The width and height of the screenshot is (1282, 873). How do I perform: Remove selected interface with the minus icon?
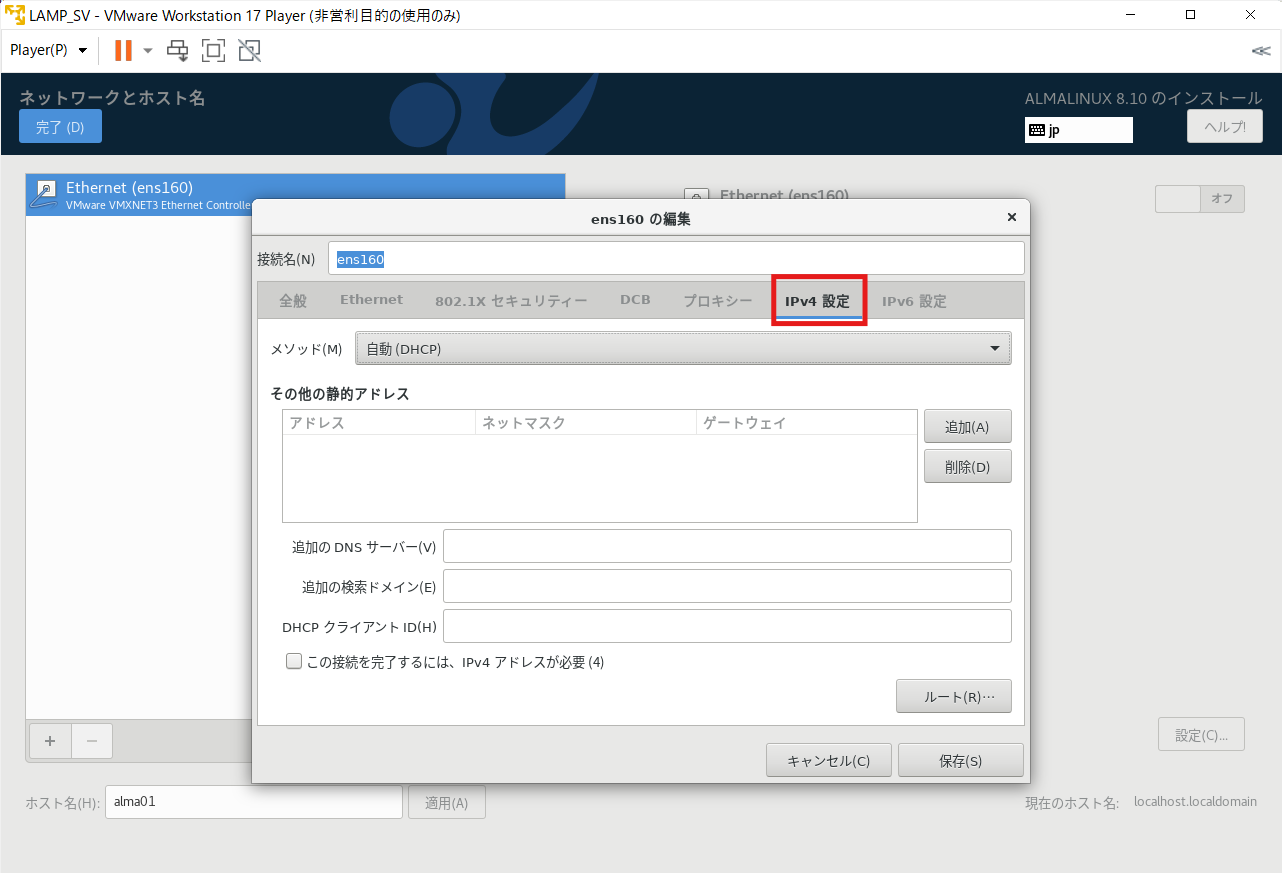92,741
